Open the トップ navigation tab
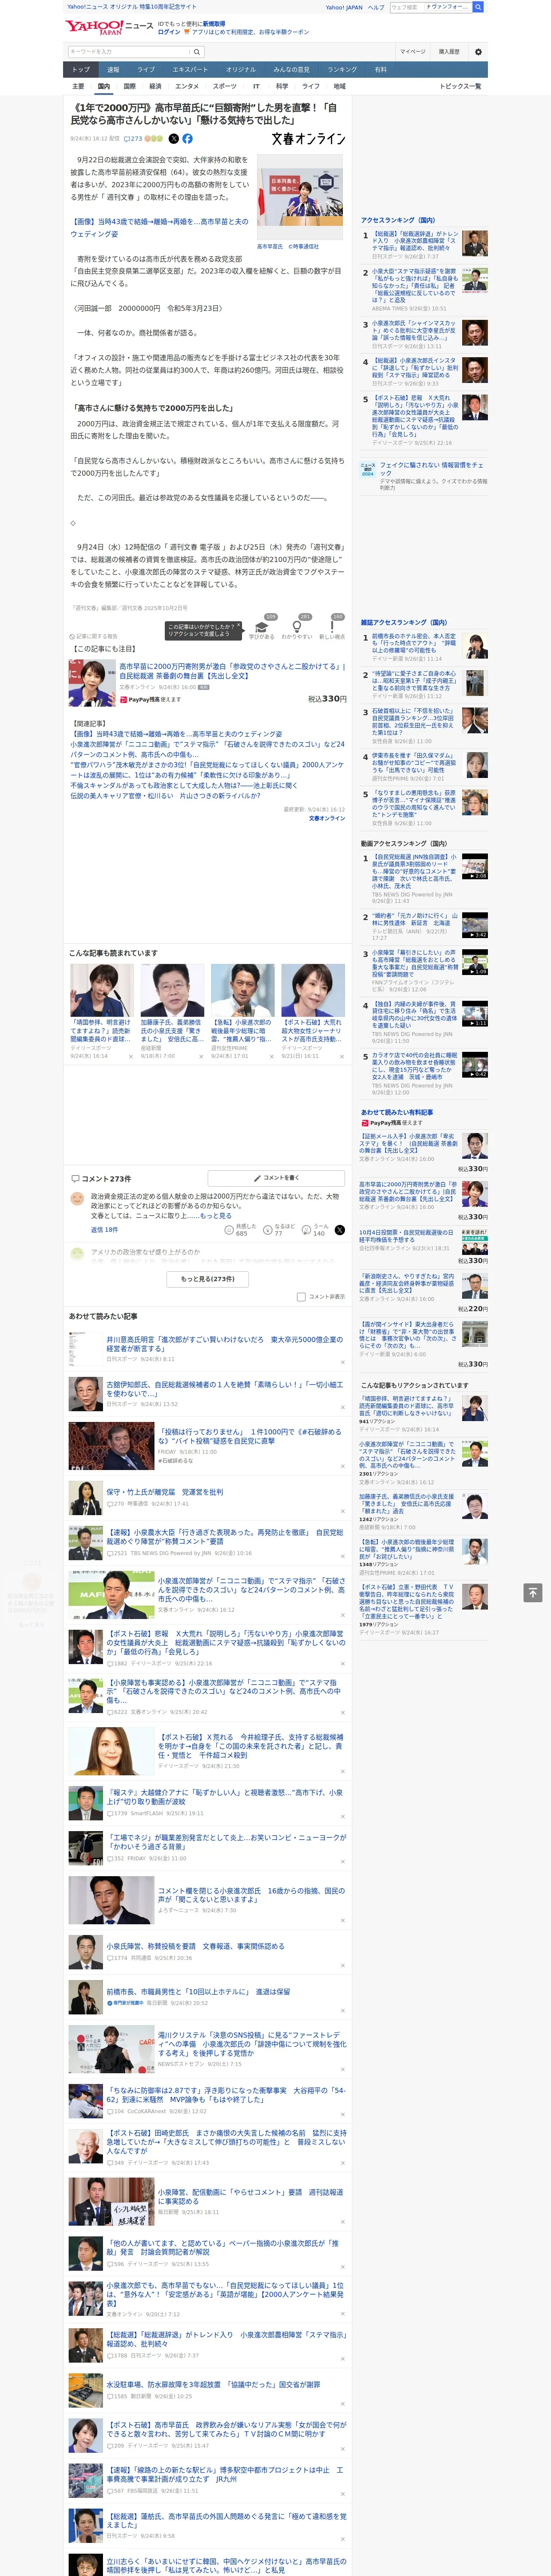This screenshot has width=551, height=2576. (81, 70)
